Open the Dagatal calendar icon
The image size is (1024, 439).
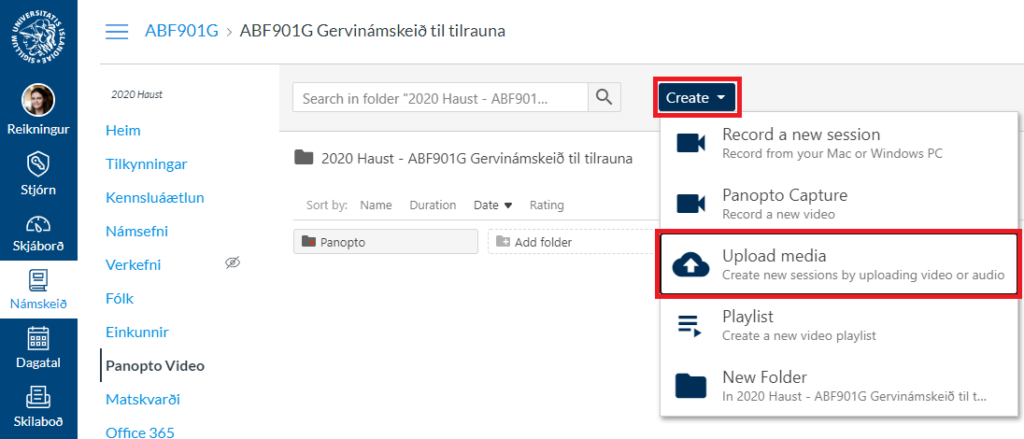pos(39,339)
